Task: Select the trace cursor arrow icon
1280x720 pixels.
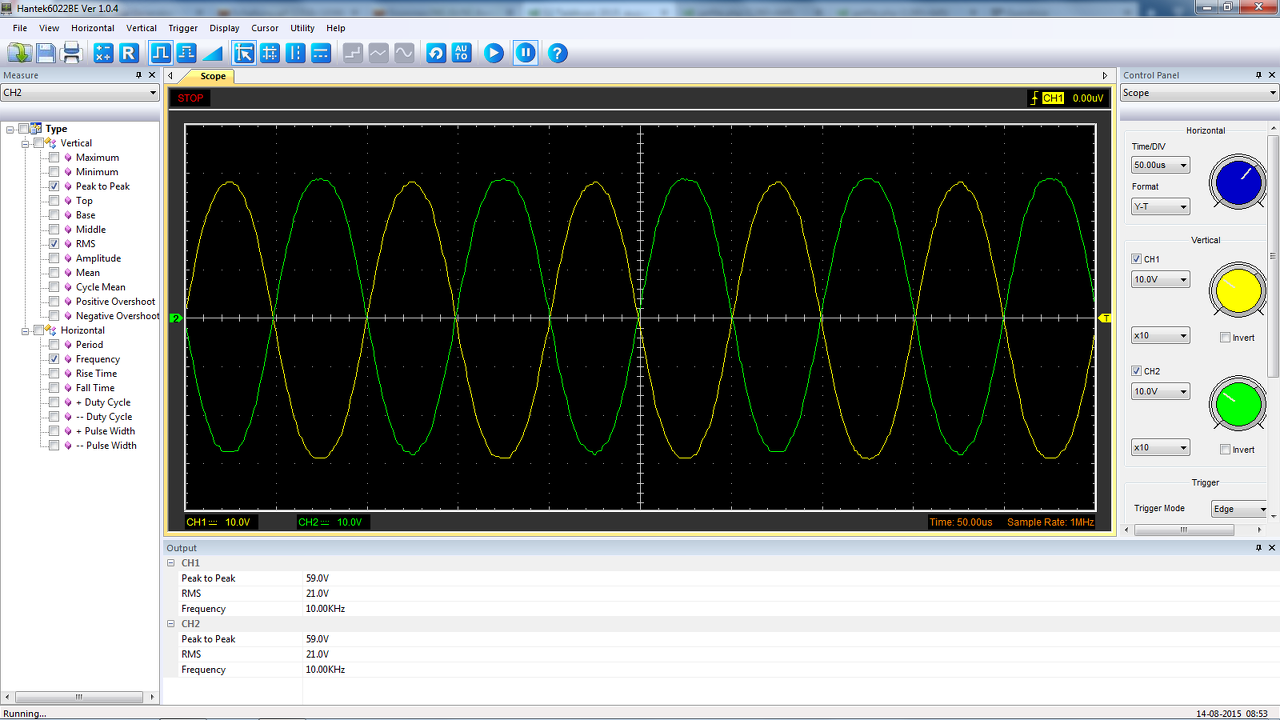Action: click(x=244, y=53)
